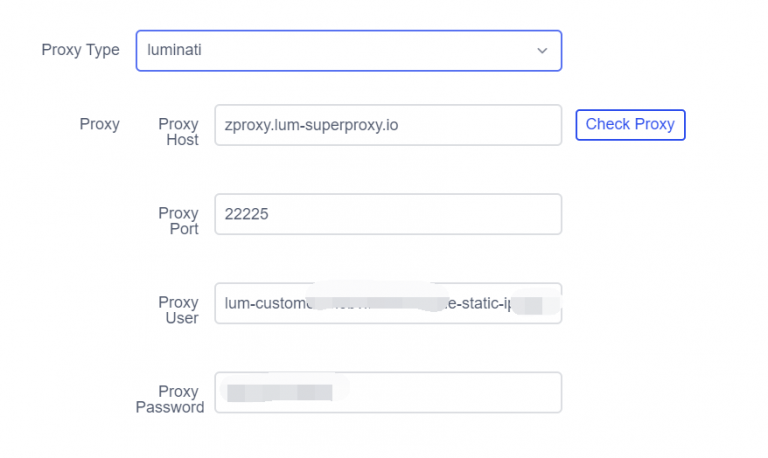Open the luminati proxy type selector
This screenshot has width=768, height=458.
coord(348,50)
